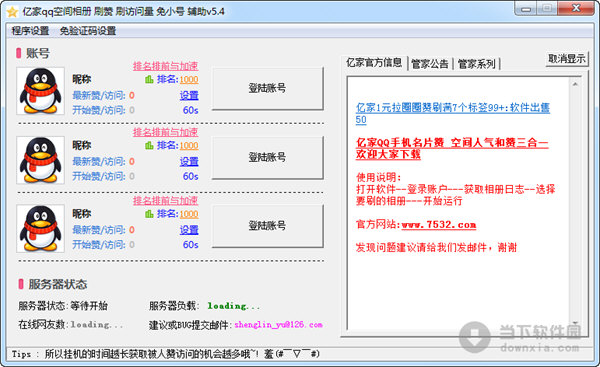
Task: Open the 亿家1元拉圈圈赞 software sale link
Action: tap(453, 113)
